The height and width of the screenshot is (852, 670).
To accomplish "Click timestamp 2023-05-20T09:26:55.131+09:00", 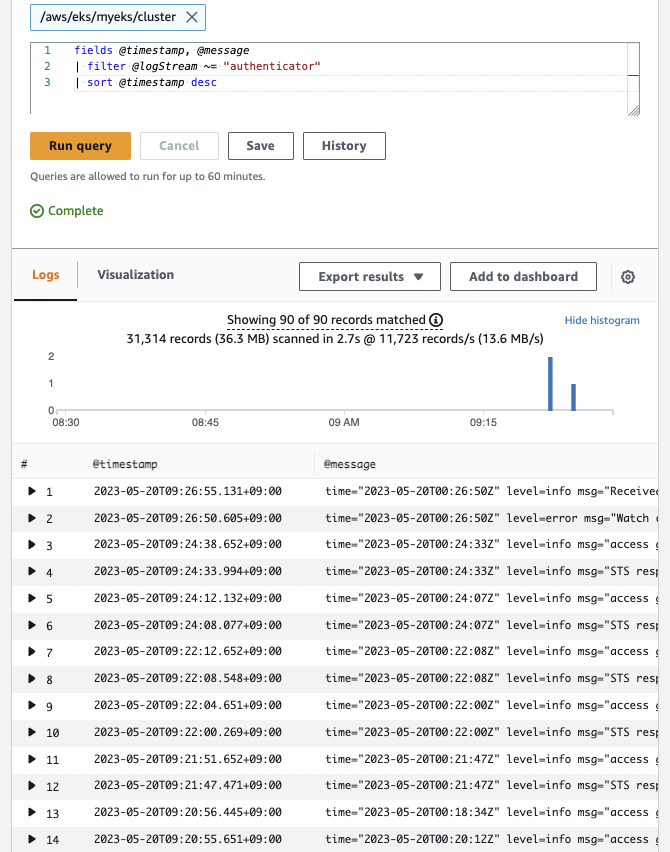I will coord(188,491).
